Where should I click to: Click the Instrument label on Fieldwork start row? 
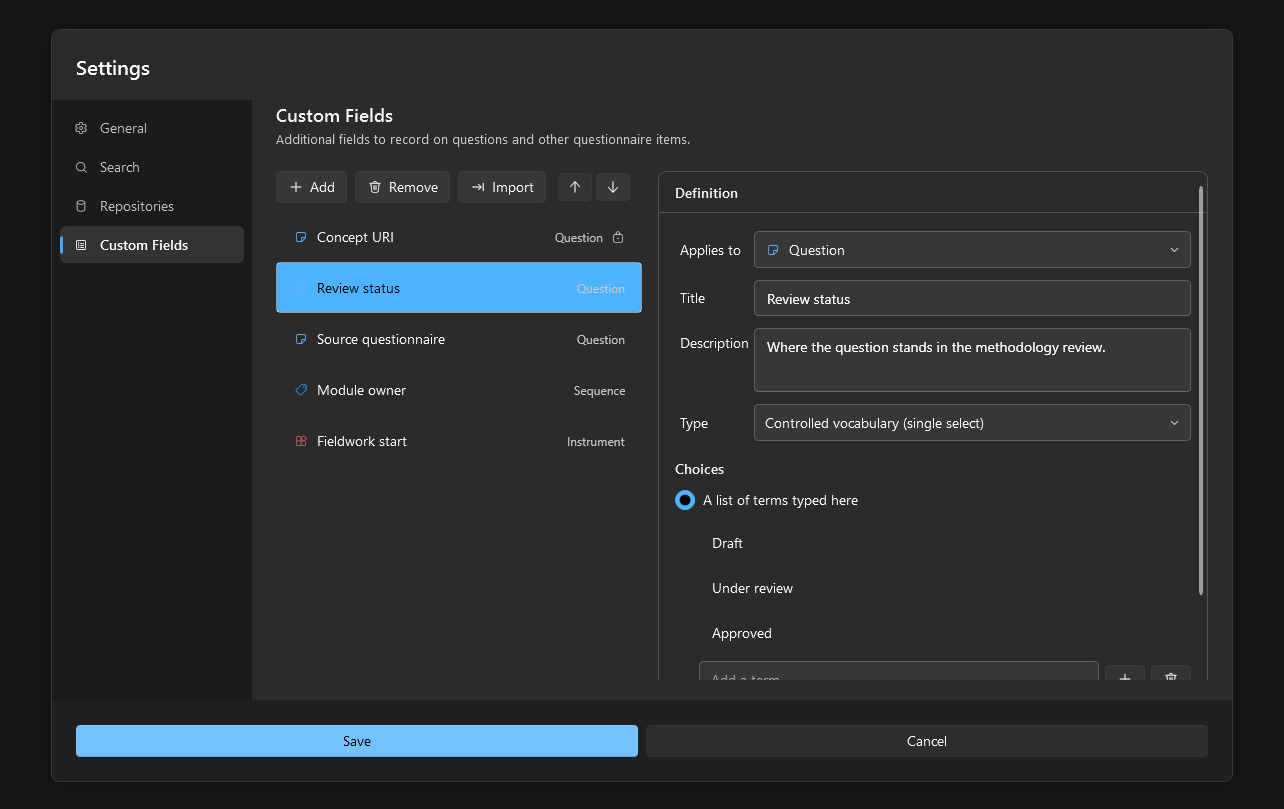596,442
